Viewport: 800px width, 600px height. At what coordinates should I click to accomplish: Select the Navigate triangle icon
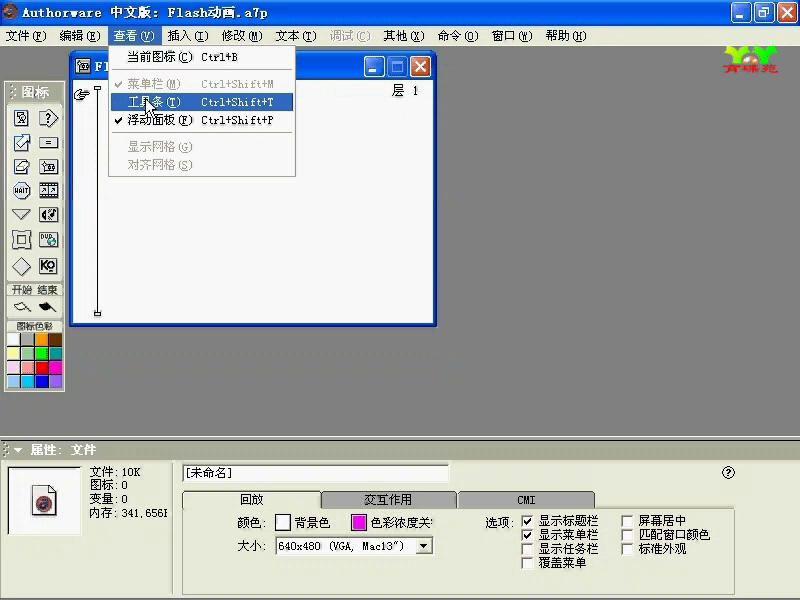[x=21, y=214]
